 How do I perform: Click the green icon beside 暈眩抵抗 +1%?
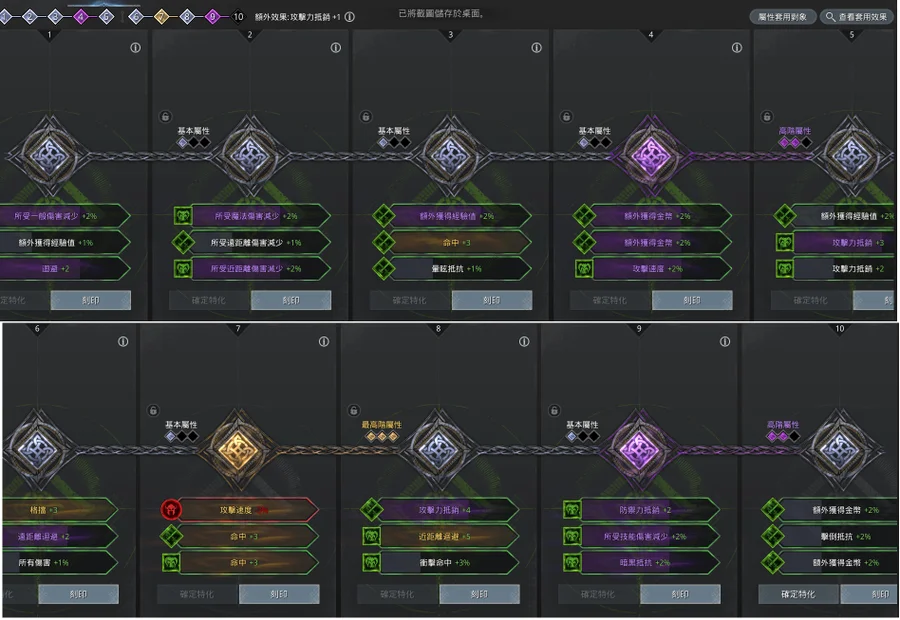pyautogui.click(x=383, y=269)
